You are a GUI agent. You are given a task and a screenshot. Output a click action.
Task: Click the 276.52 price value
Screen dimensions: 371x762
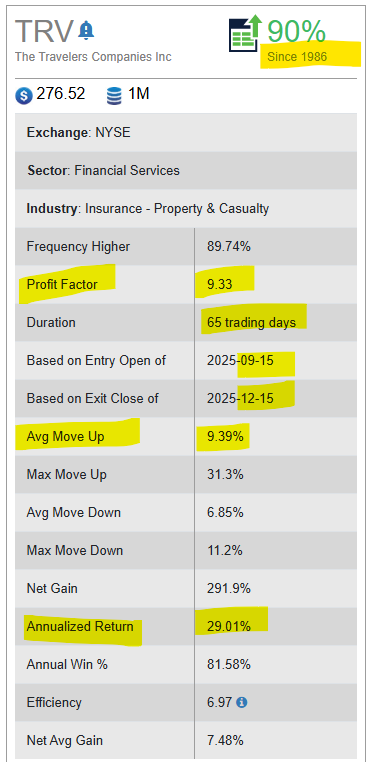click(x=61, y=94)
